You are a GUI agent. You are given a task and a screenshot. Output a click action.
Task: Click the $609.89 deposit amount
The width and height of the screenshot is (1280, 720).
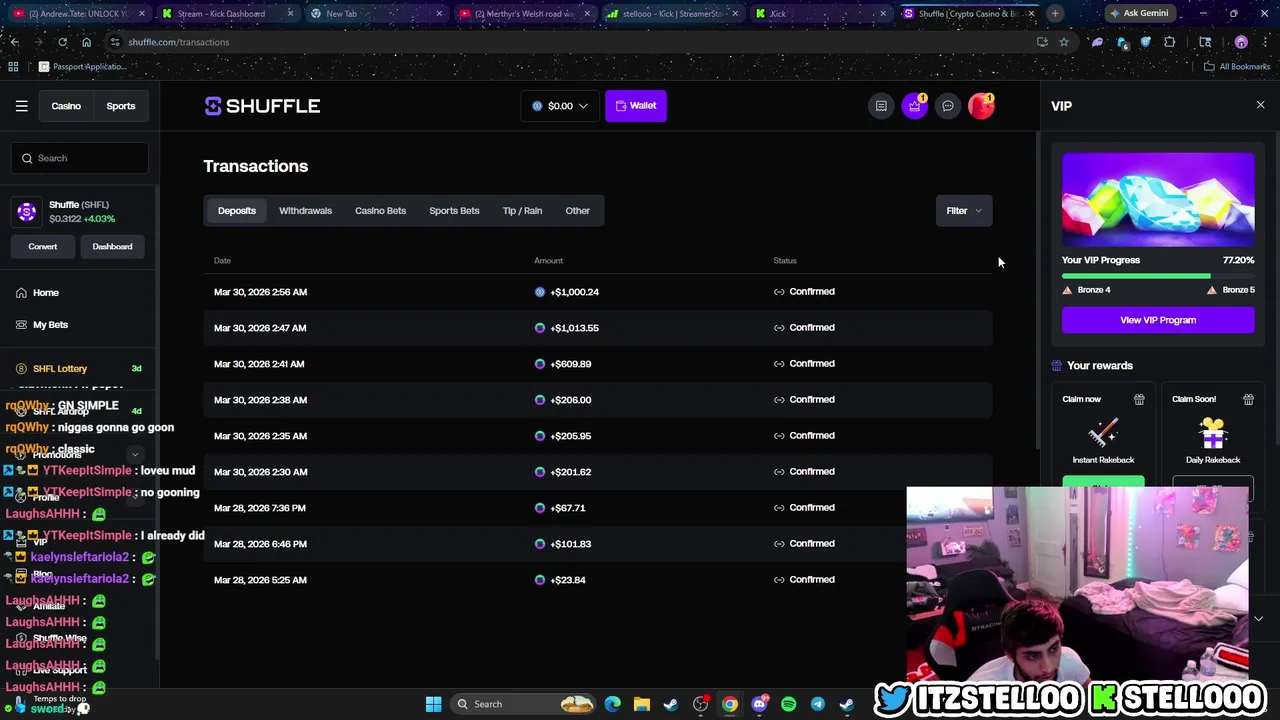[x=570, y=364]
